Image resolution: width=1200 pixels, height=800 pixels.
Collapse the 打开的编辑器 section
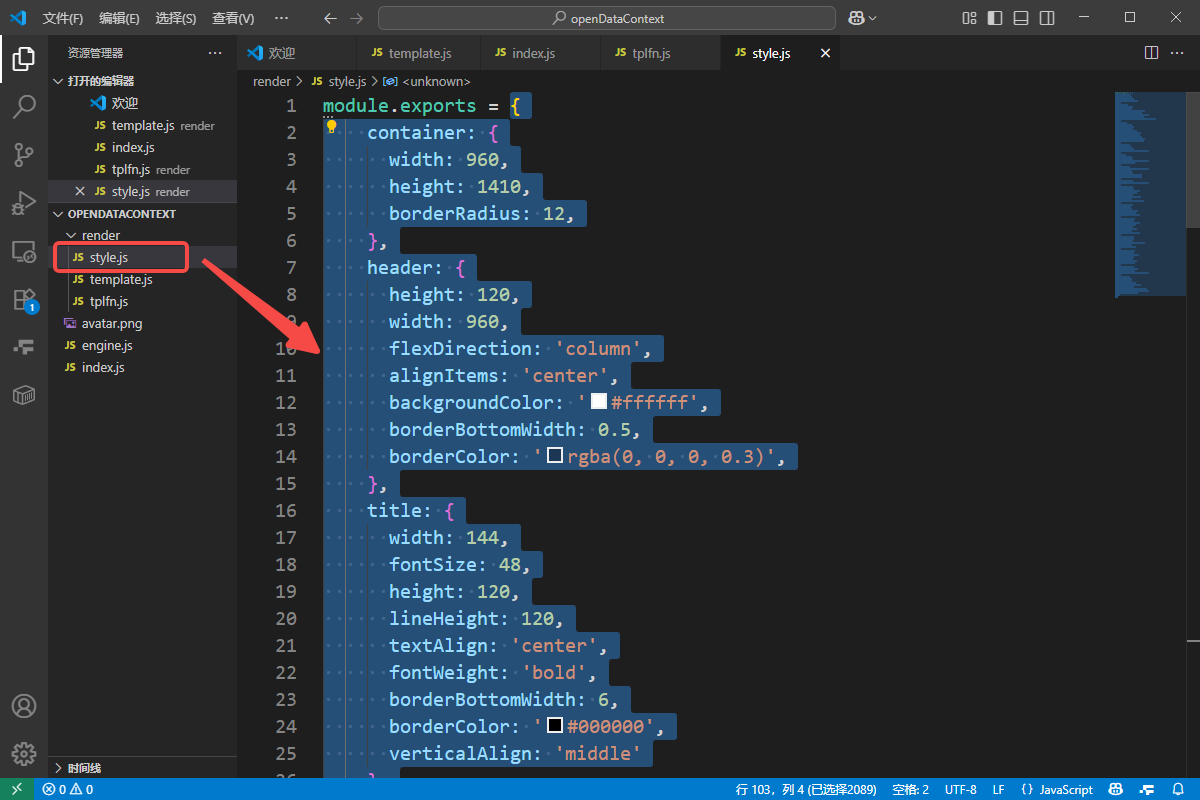58,81
